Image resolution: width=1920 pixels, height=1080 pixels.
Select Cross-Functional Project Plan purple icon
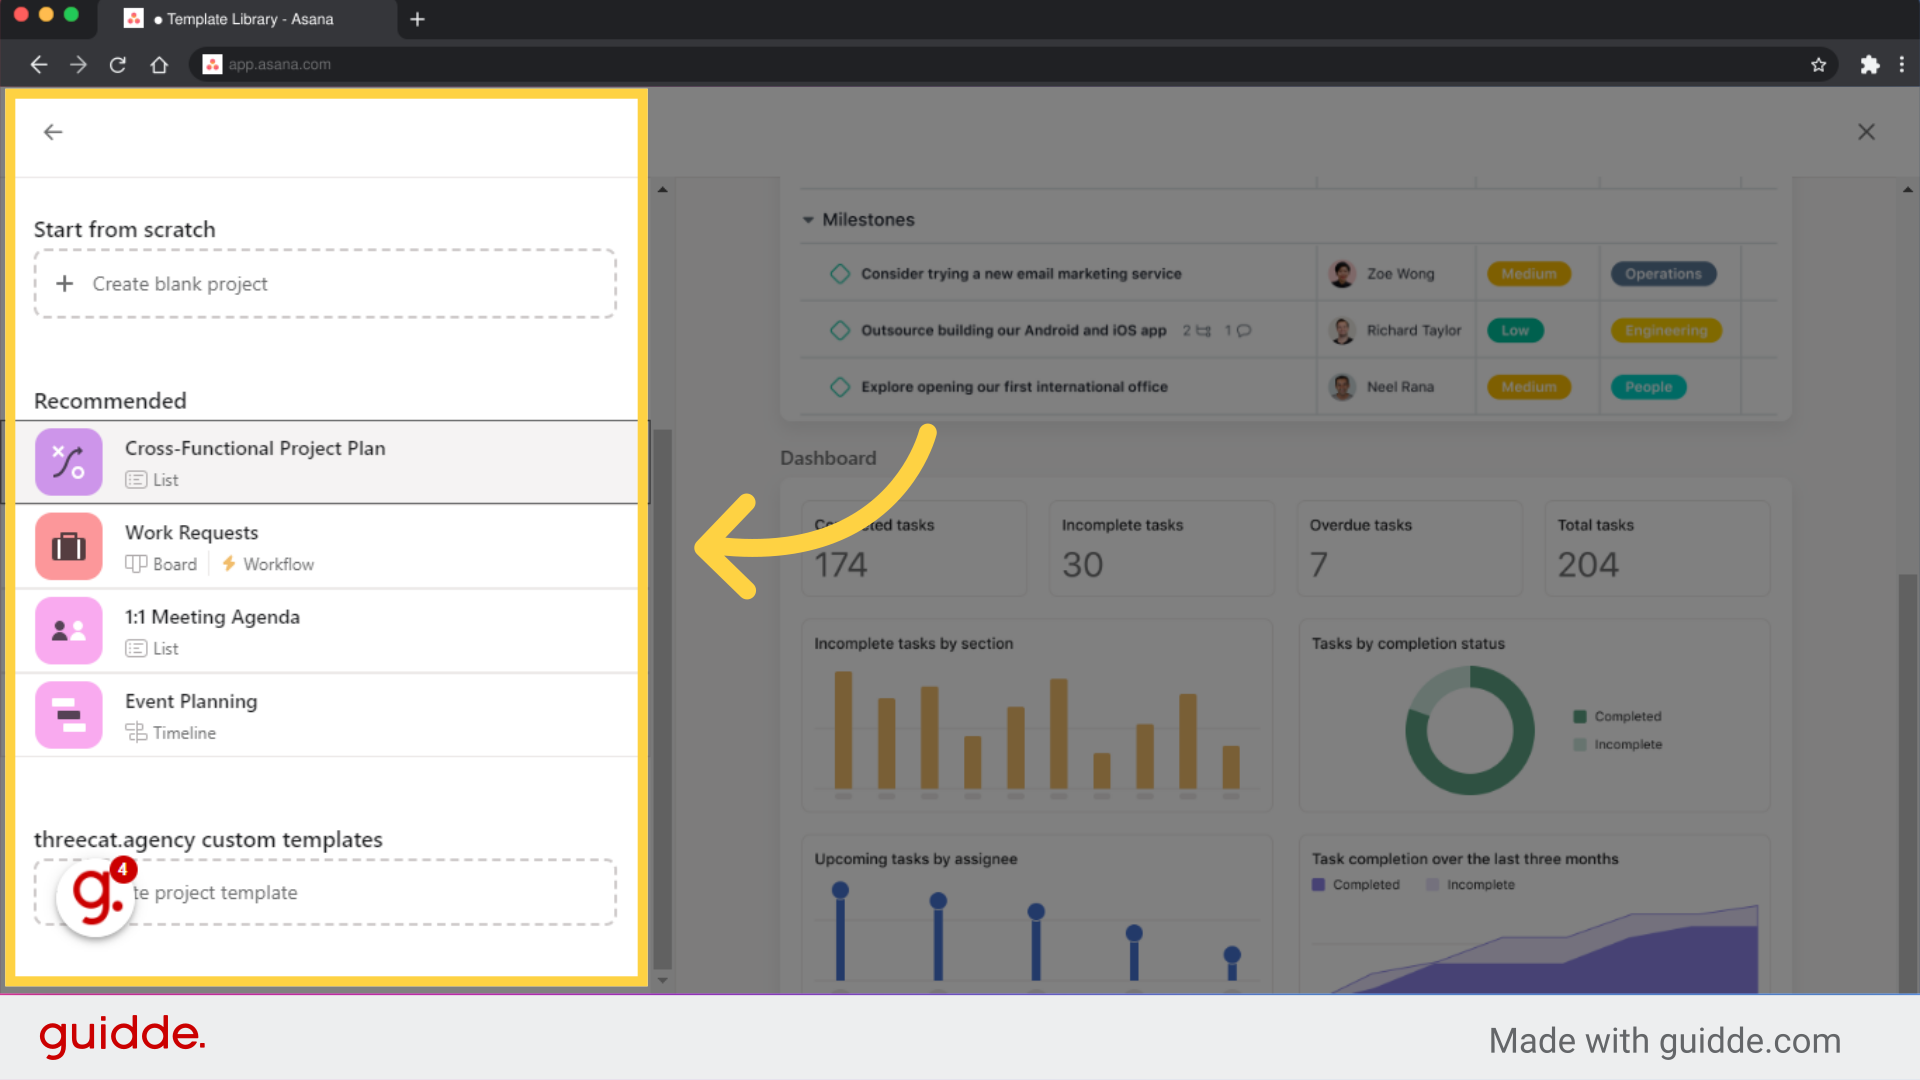coord(69,462)
